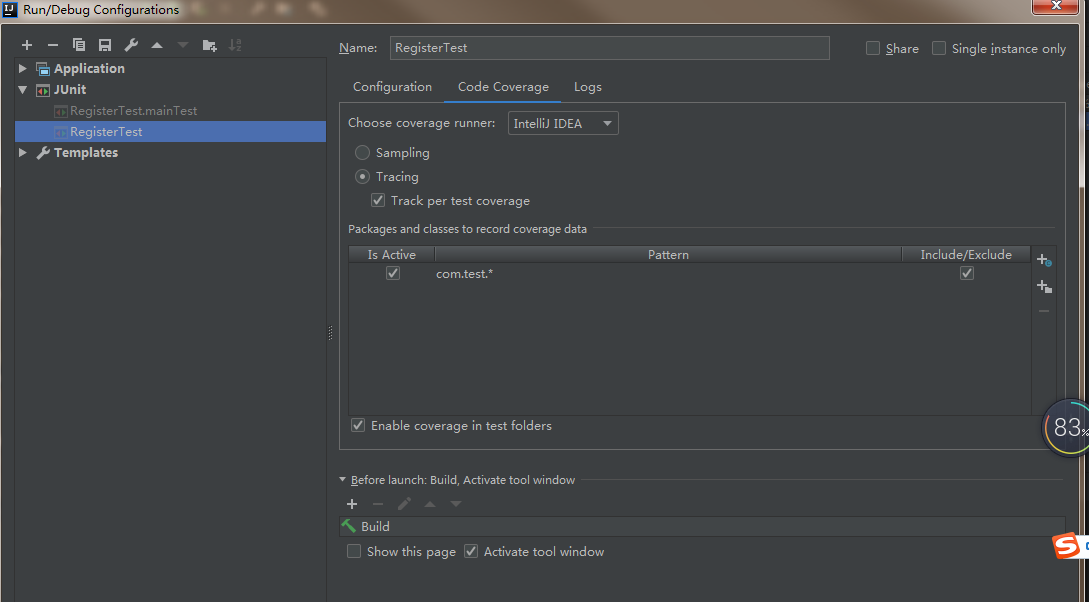Create a new configuration folder
The height and width of the screenshot is (602, 1089).
click(209, 45)
